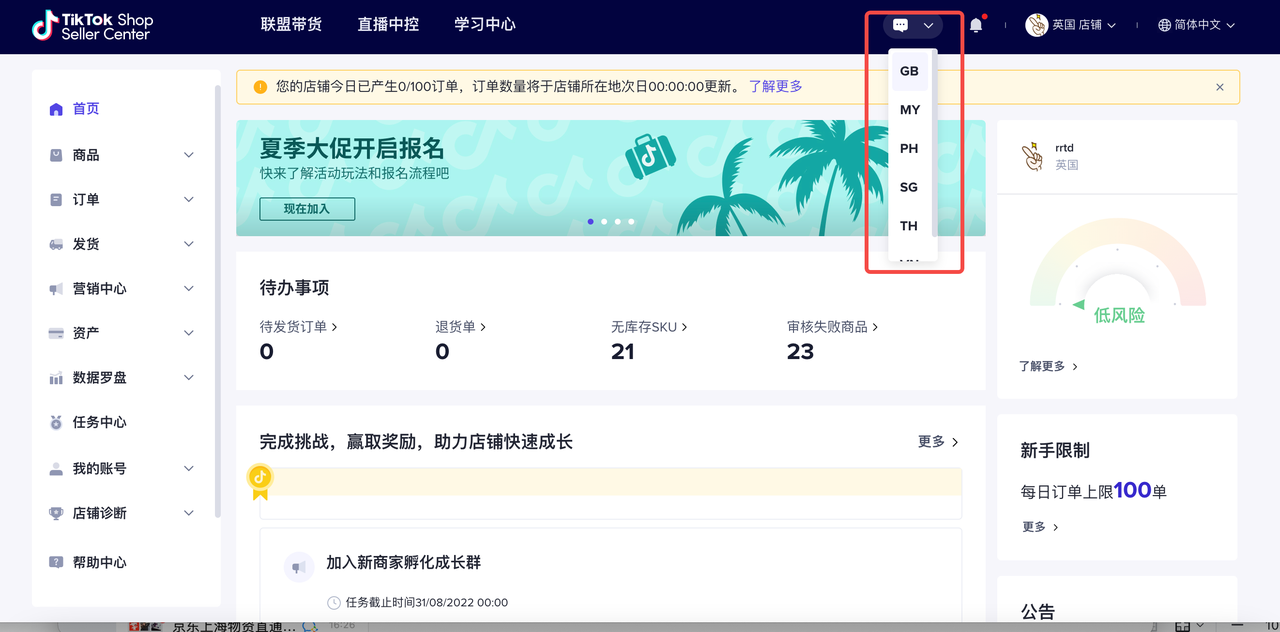Click the 首页 home icon in sidebar

[56, 109]
